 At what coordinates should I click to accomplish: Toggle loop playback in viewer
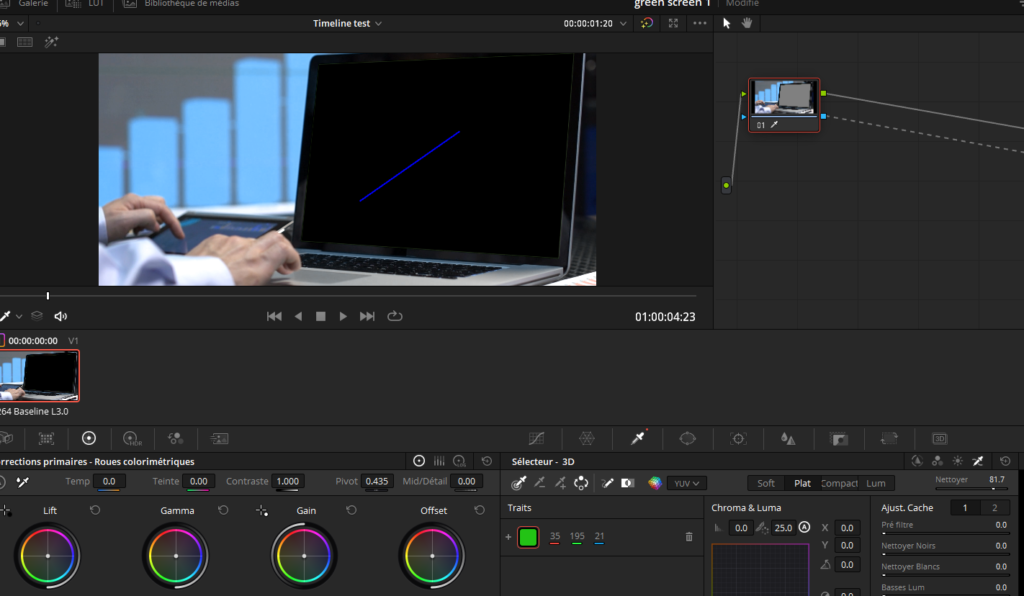pyautogui.click(x=395, y=316)
